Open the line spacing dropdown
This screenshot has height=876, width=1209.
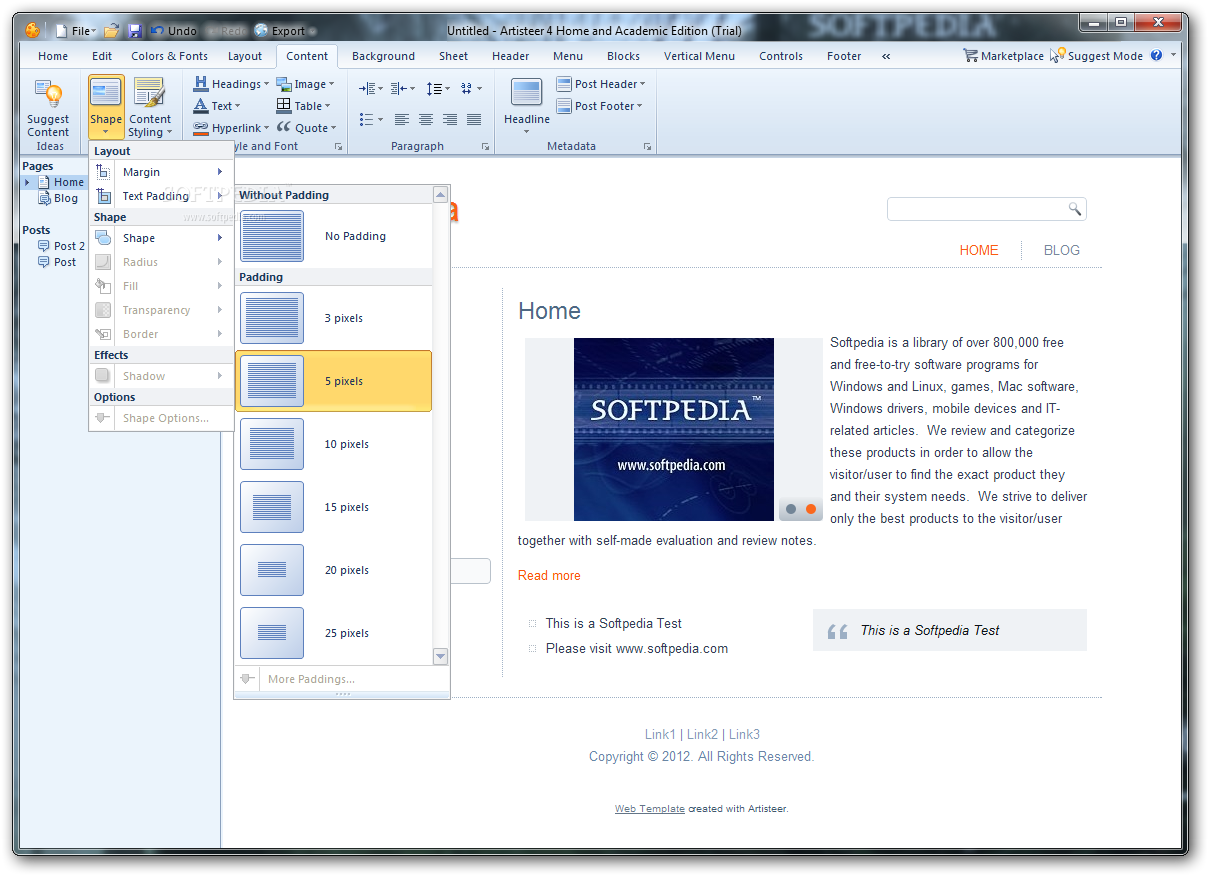point(438,89)
